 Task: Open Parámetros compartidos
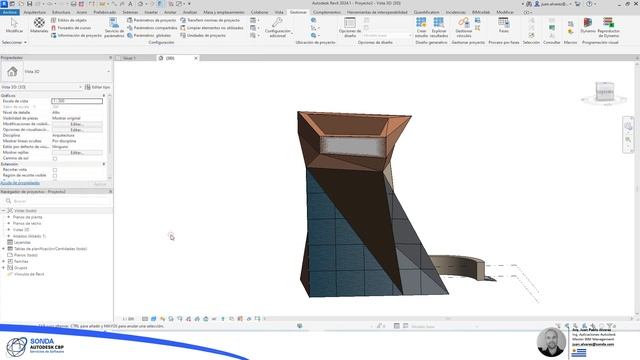click(x=152, y=28)
